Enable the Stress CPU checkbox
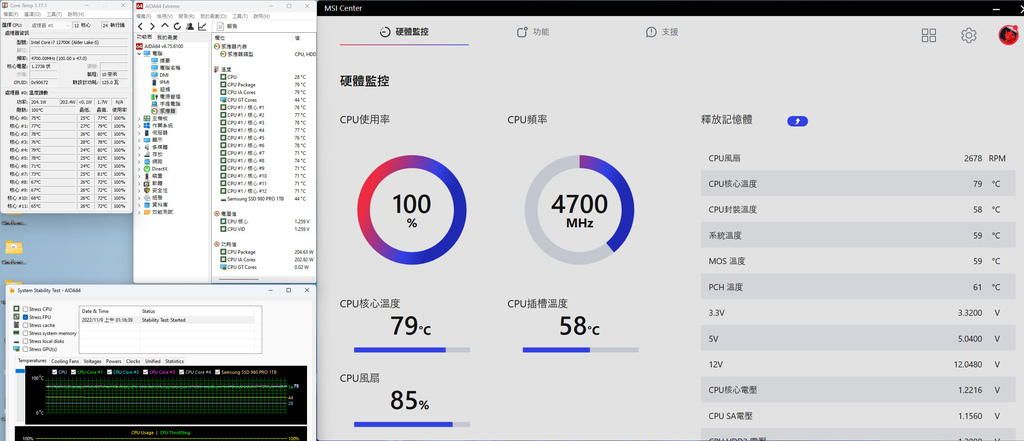This screenshot has height=441, width=1024. [25, 309]
